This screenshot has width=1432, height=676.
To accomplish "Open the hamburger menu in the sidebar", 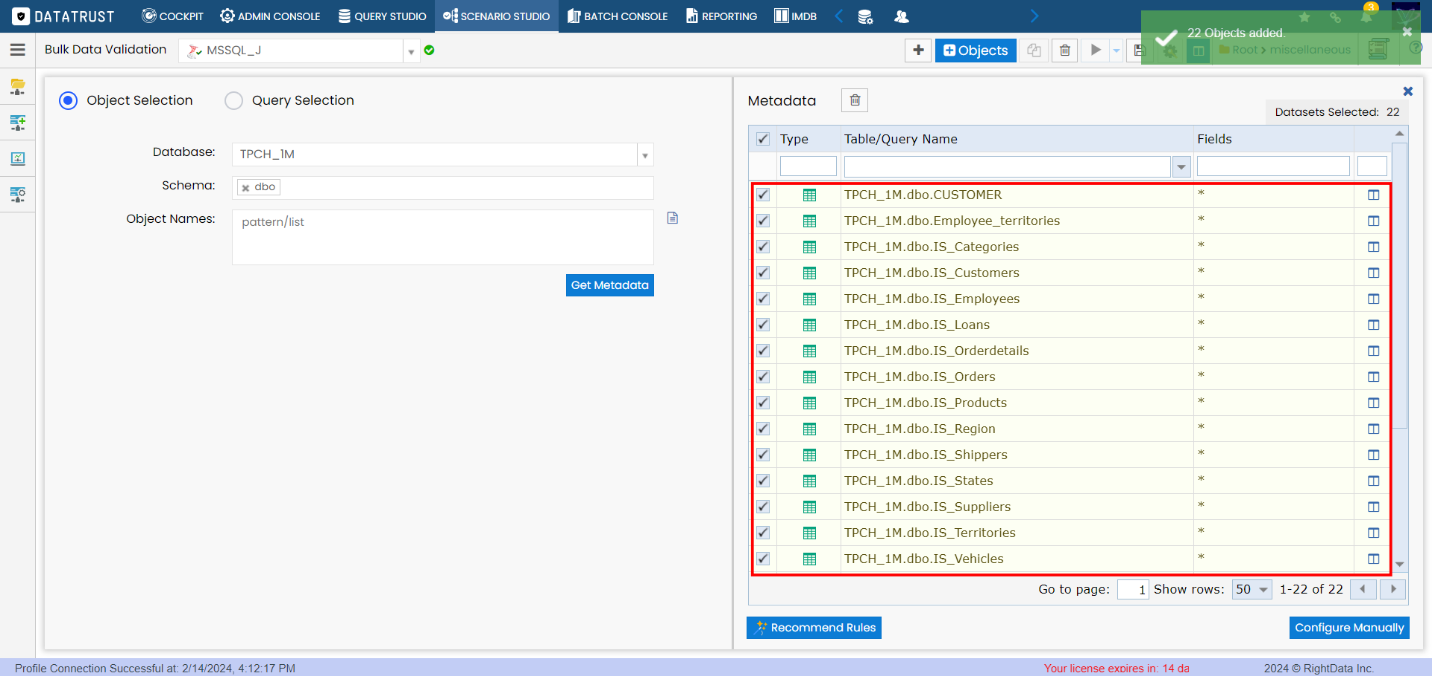I will point(18,48).
